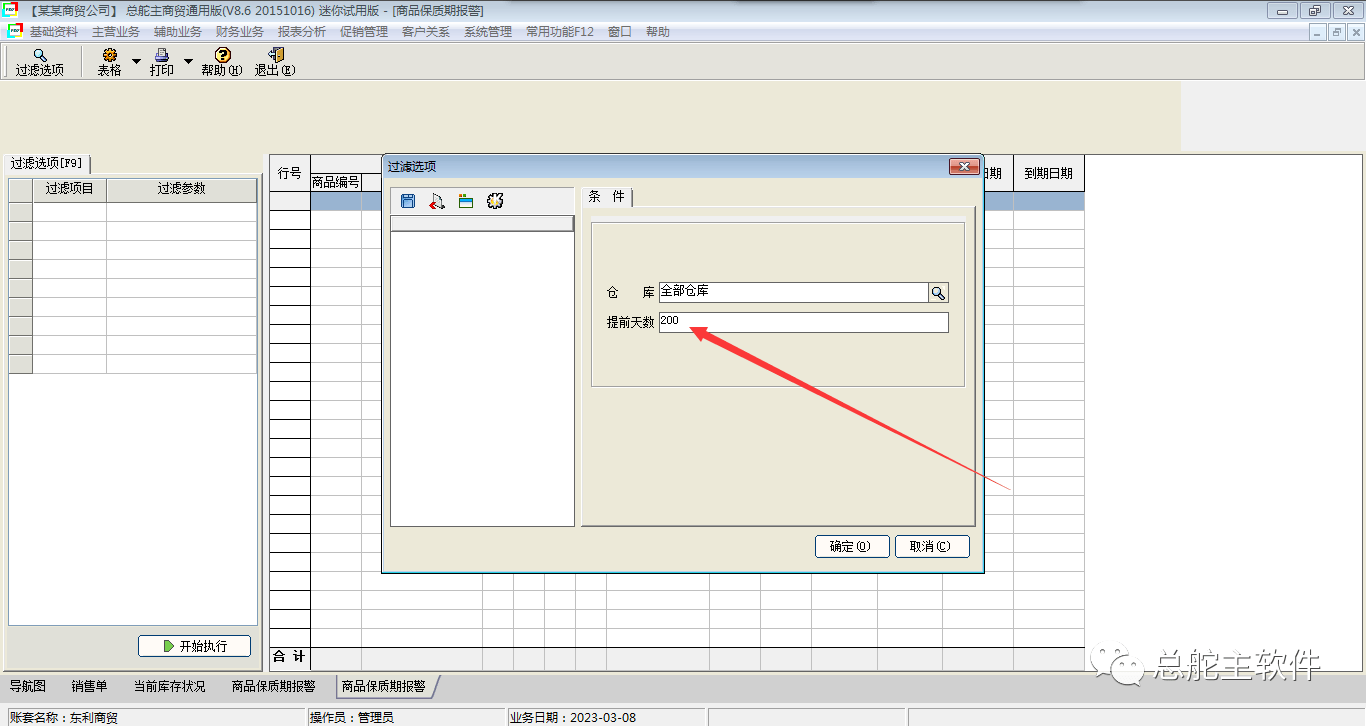Close the 过滤选项 dialog
The height and width of the screenshot is (726, 1366).
point(963,166)
